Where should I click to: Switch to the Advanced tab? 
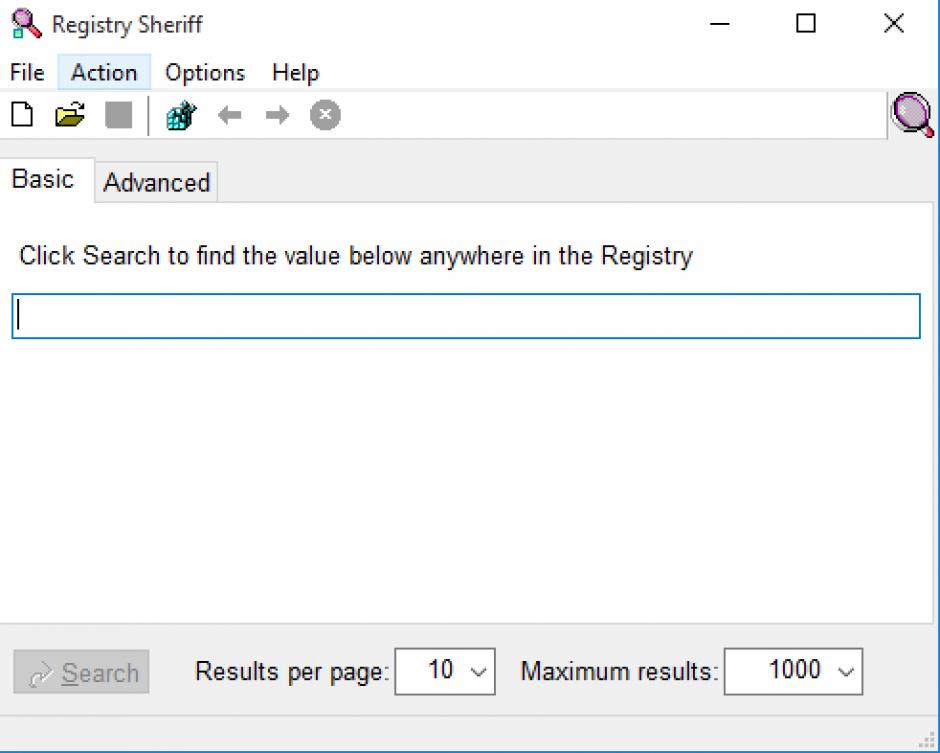[156, 182]
